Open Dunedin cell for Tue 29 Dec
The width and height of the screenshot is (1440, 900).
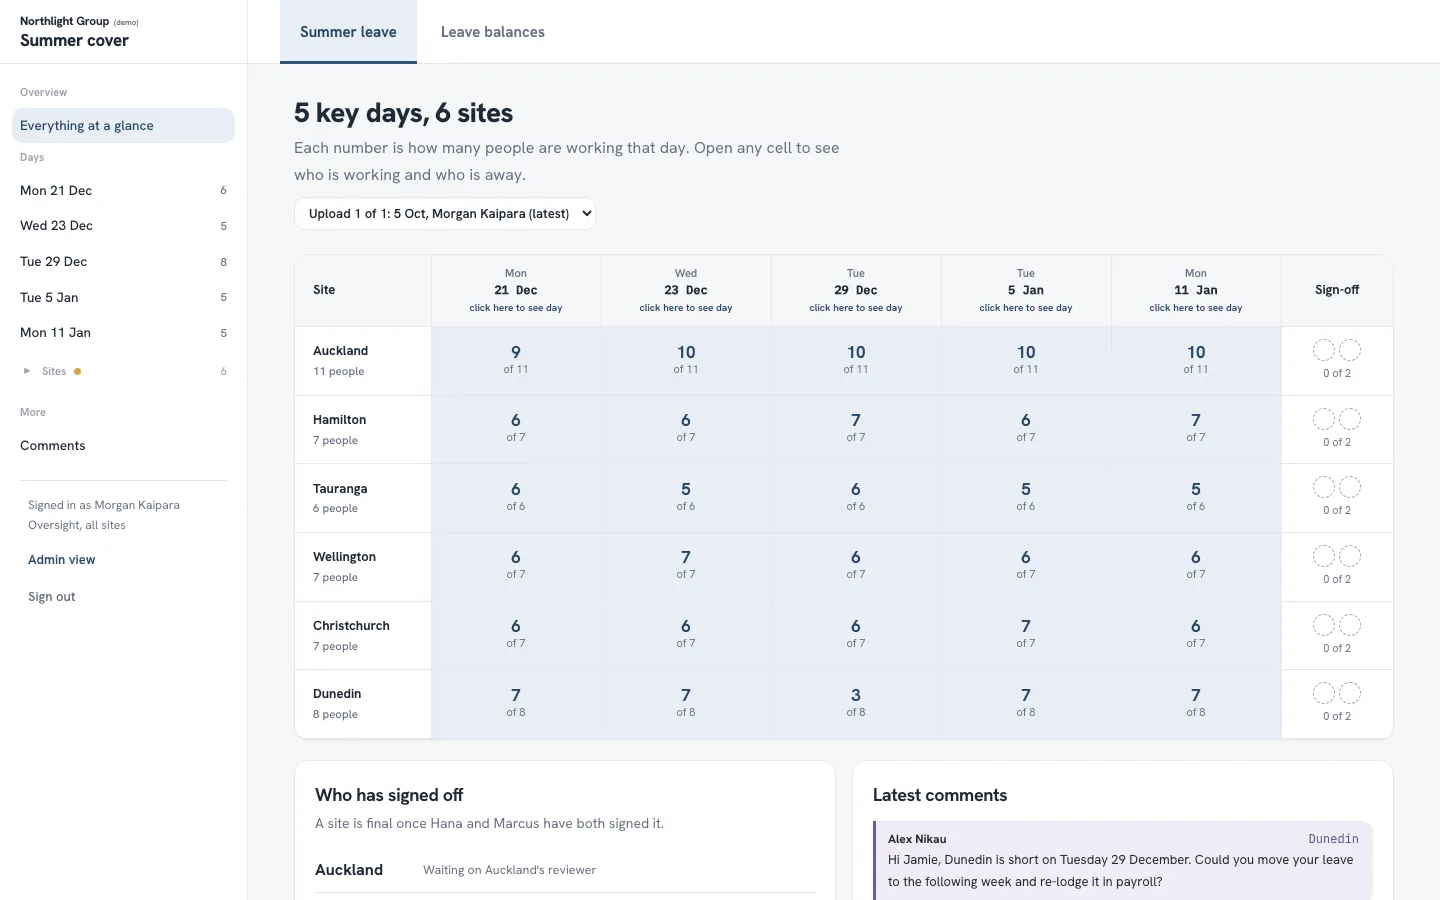tap(856, 704)
